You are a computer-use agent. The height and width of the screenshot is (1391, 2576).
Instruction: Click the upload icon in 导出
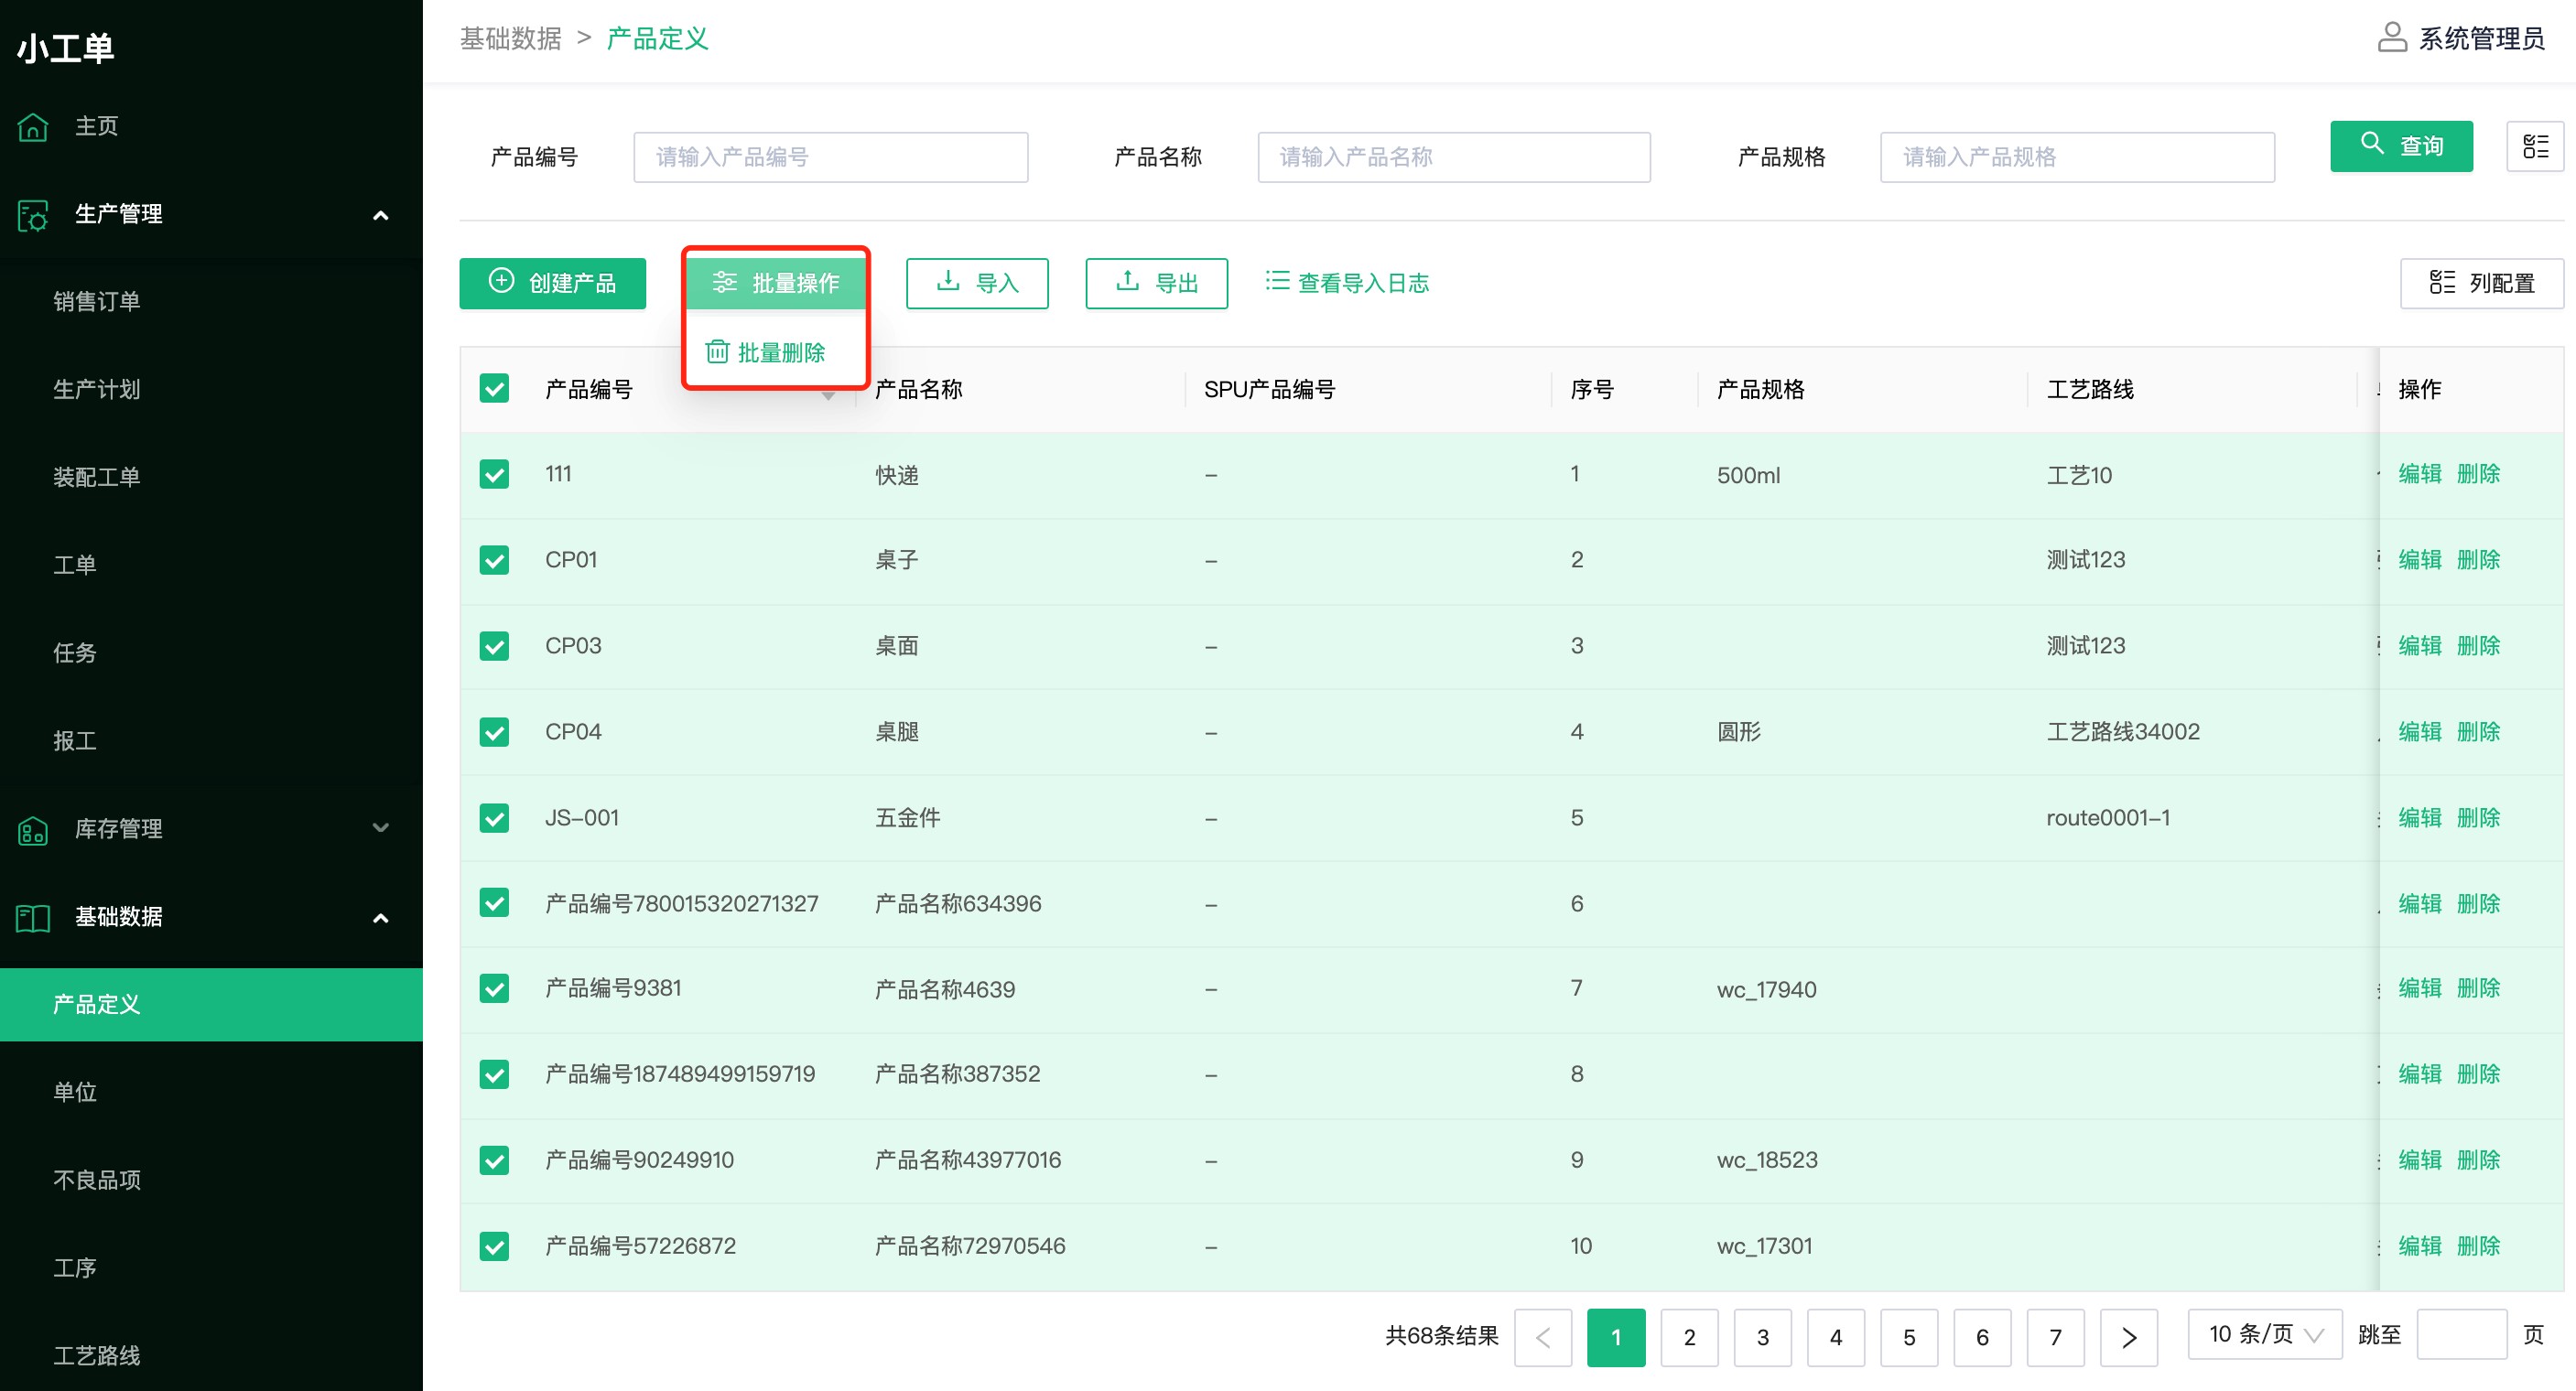tap(1127, 281)
